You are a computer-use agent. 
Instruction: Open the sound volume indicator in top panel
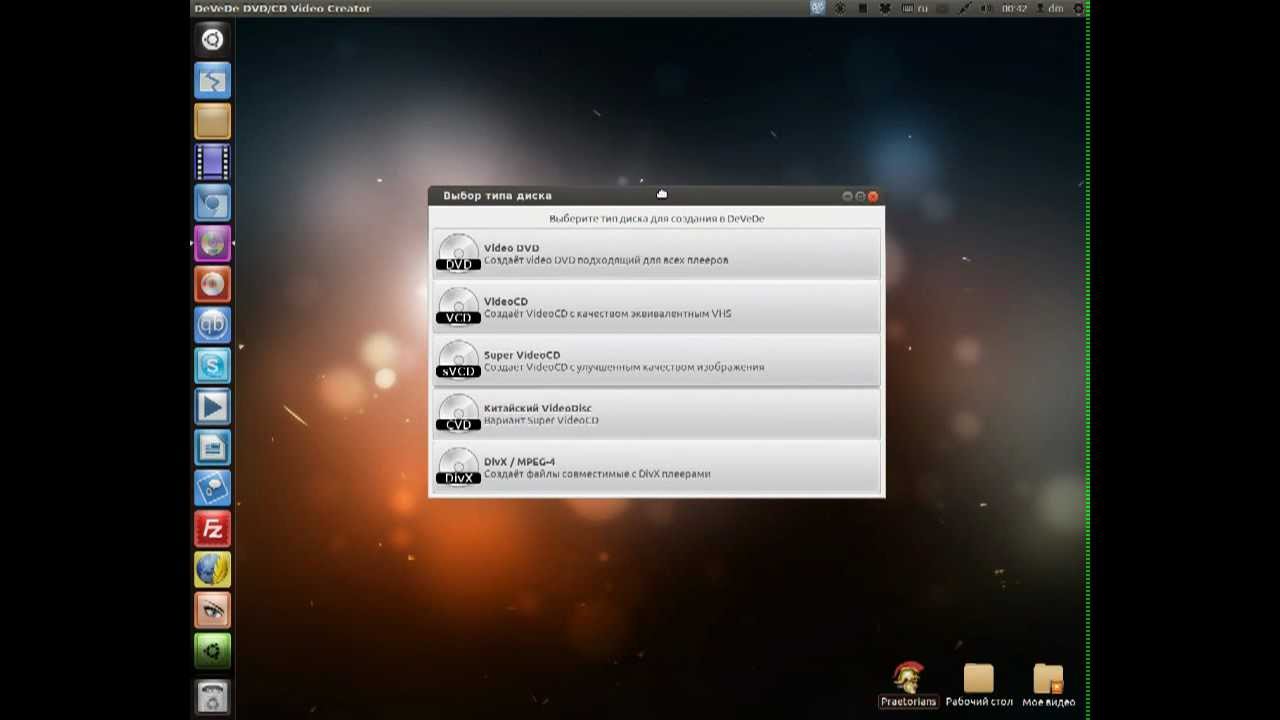click(987, 8)
